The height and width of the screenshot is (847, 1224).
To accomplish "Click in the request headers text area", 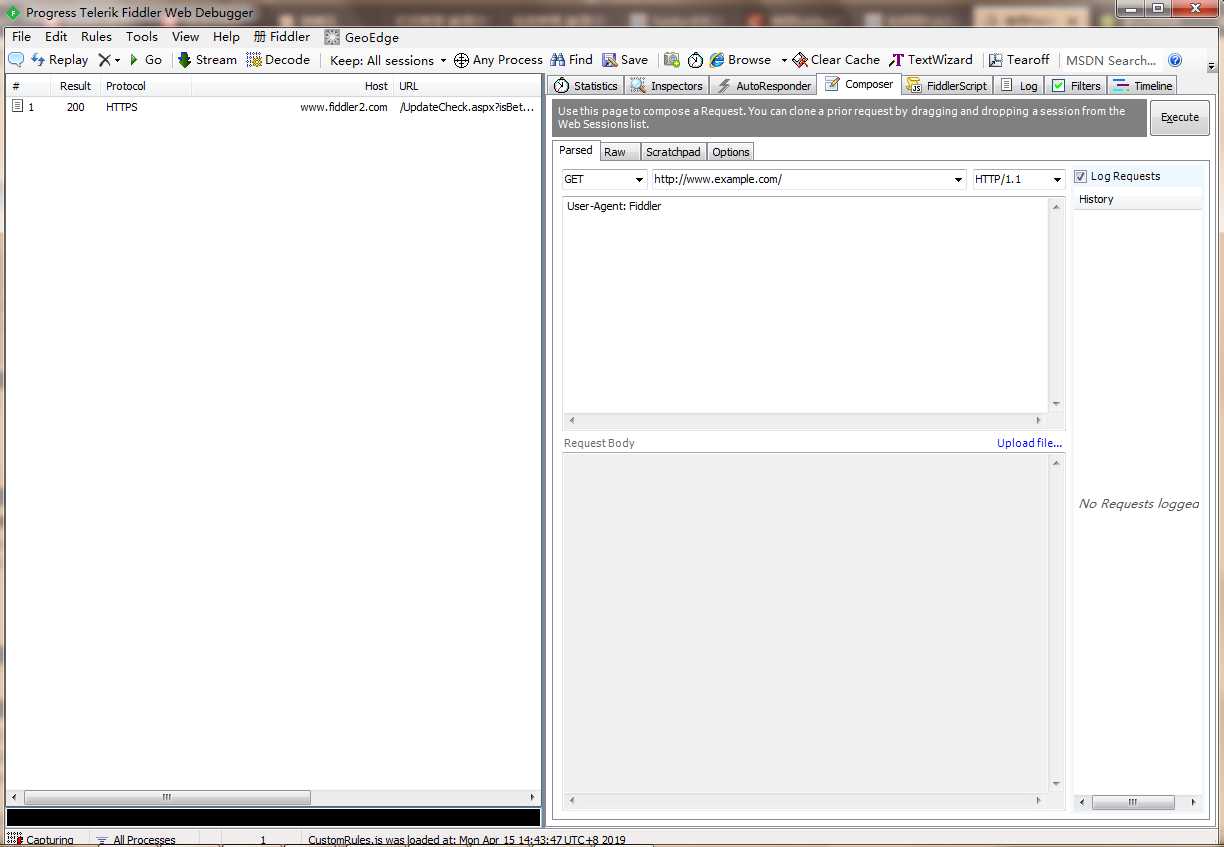I will (x=805, y=304).
